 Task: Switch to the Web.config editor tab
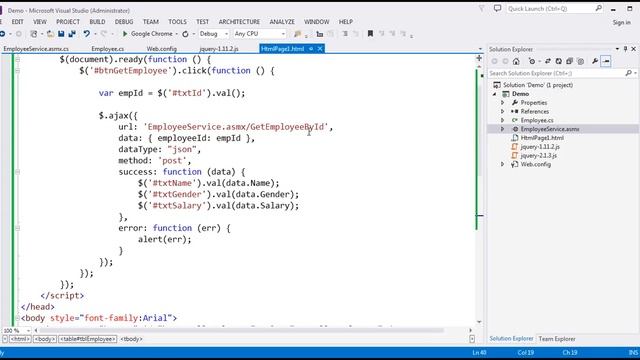162,49
